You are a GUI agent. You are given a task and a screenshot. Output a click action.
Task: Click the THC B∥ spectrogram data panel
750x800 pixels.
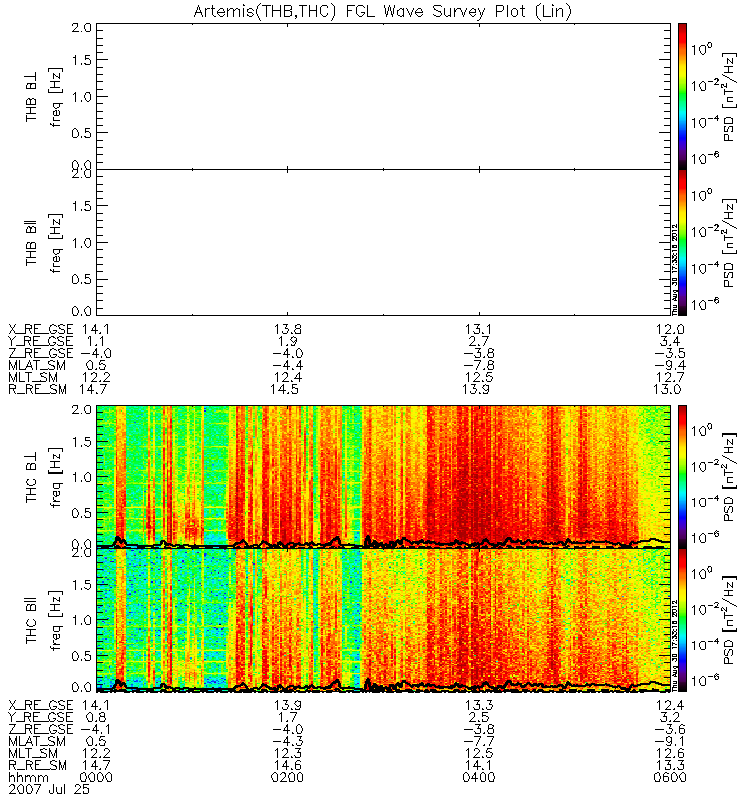click(383, 620)
